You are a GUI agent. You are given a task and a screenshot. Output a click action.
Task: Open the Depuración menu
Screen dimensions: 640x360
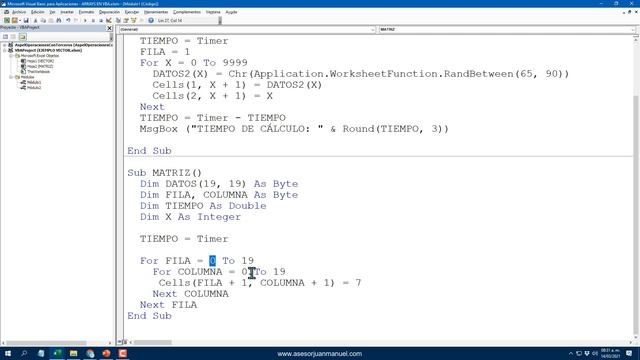coord(109,12)
